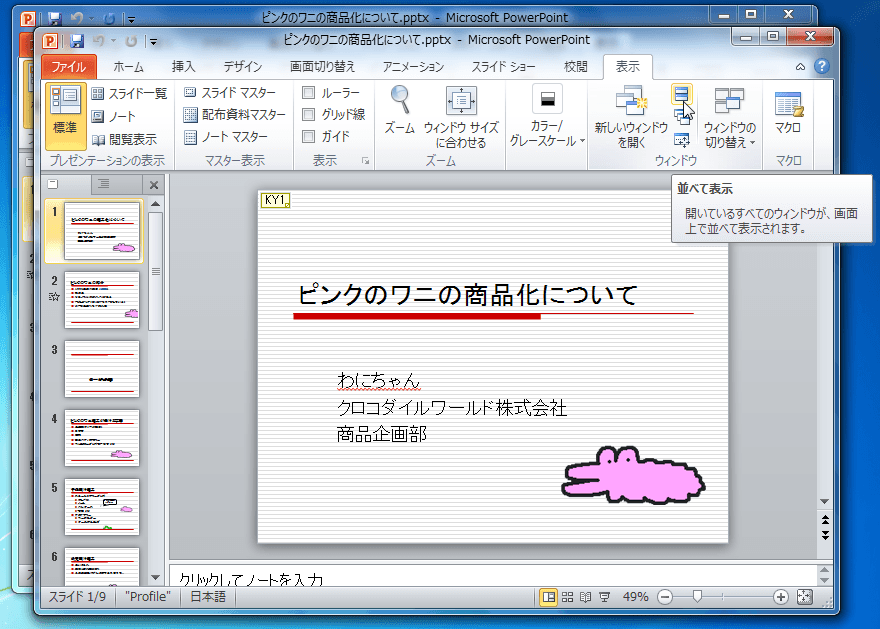This screenshot has width=880, height=629.
Task: Click the zoom slider handle
Action: tap(698, 596)
